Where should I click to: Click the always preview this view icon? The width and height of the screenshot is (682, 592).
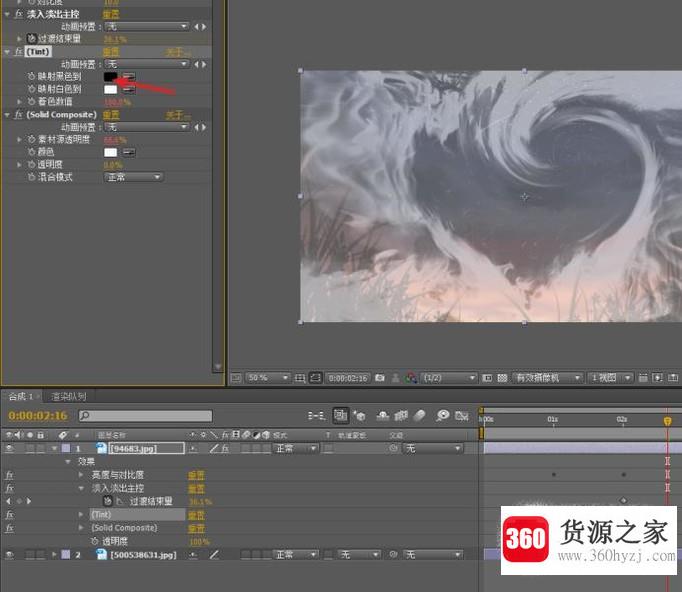coord(236,378)
